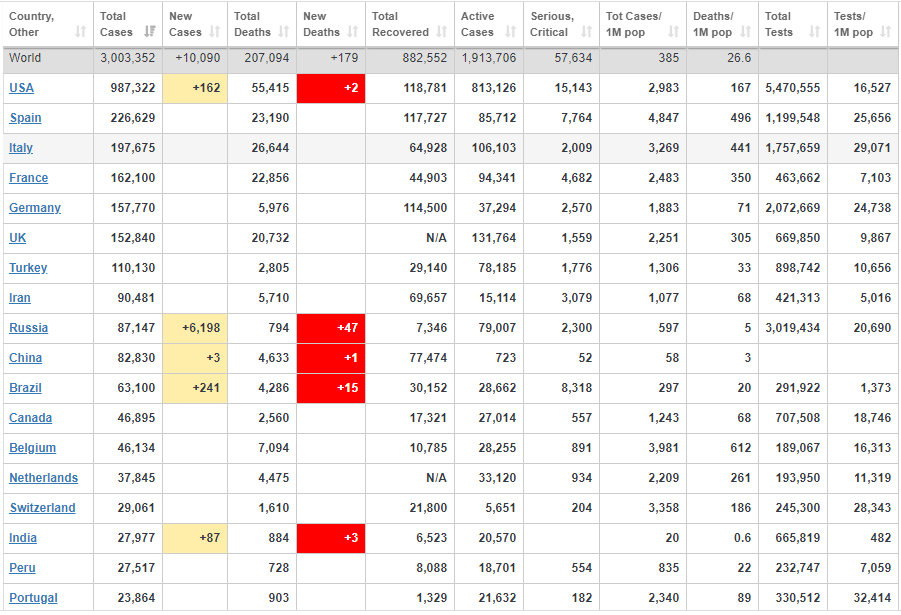Select Iran total cases 90,481
This screenshot has height=615, width=901.
click(136, 298)
